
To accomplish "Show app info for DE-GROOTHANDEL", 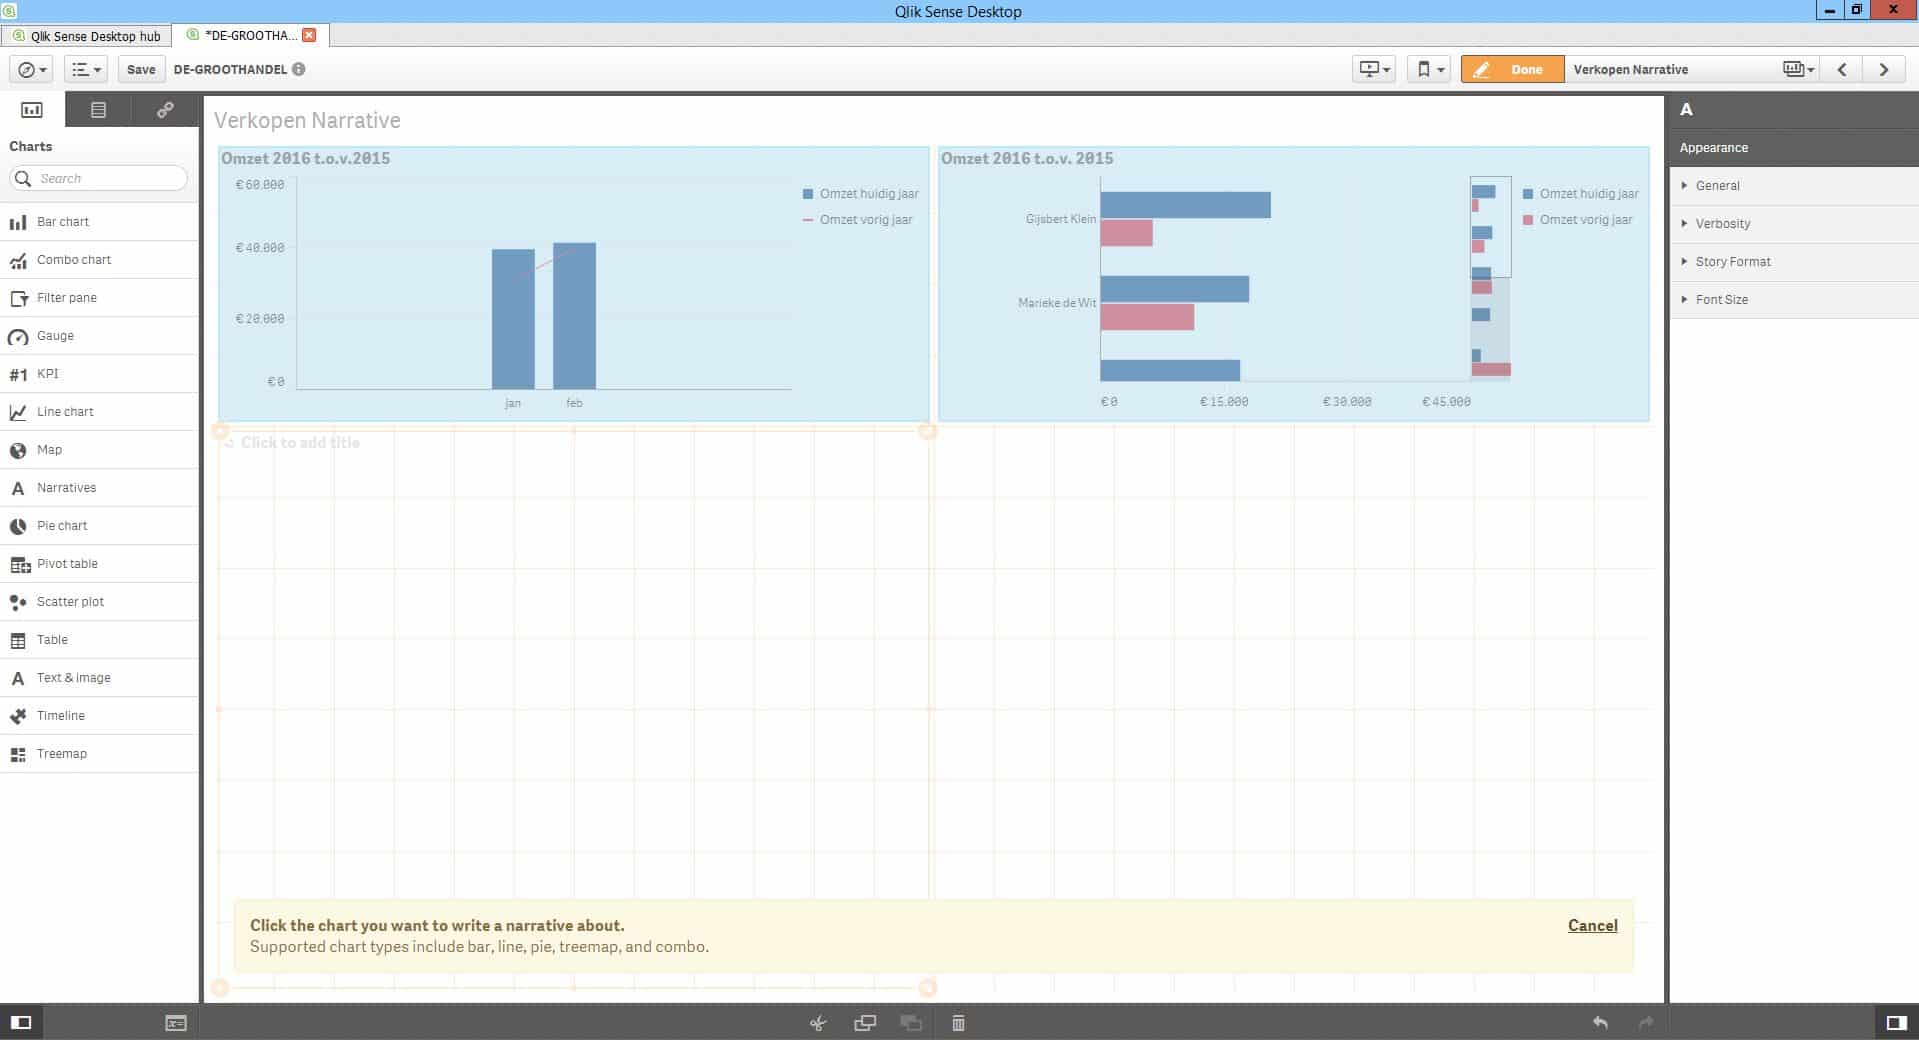I will pos(299,69).
